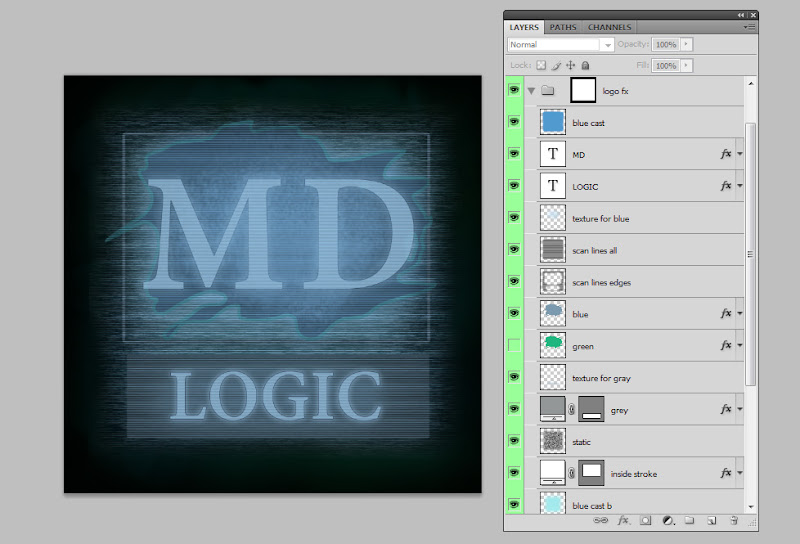The height and width of the screenshot is (544, 800).
Task: Collapse the logo fx group triangle
Action: click(531, 91)
